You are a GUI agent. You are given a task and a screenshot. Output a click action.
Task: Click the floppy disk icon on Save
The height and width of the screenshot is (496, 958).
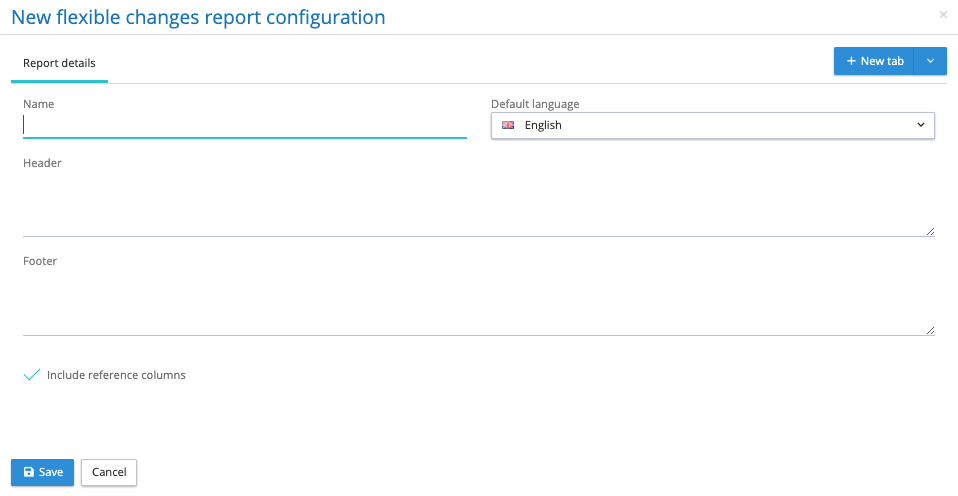pos(28,473)
